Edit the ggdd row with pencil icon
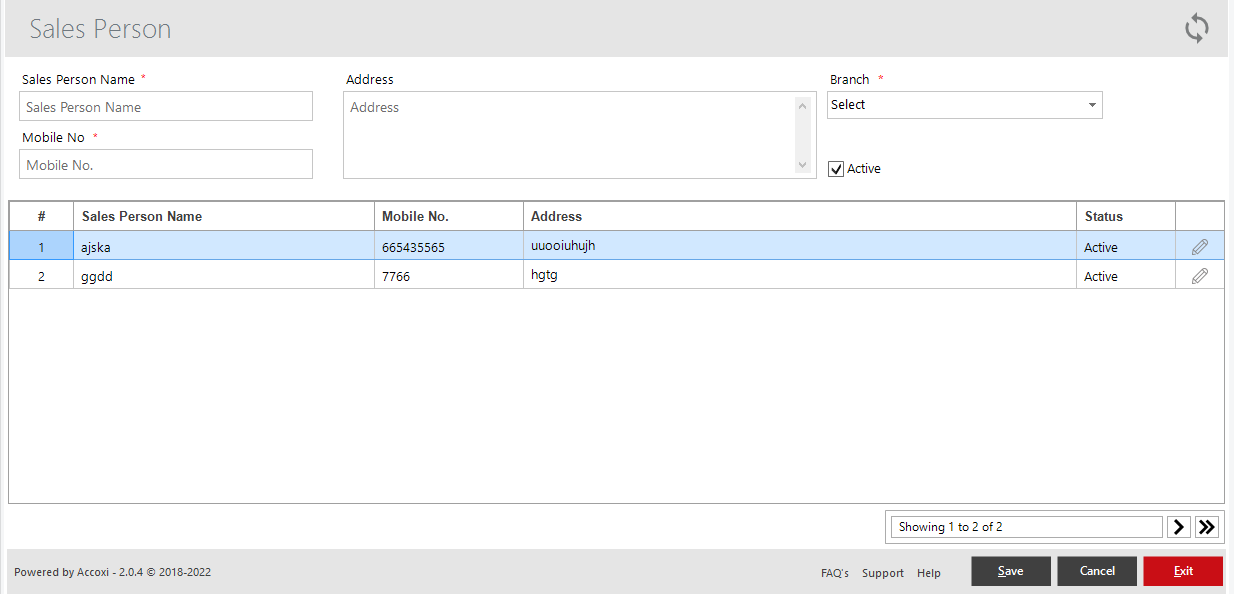Viewport: 1234px width, 594px height. tap(1200, 276)
